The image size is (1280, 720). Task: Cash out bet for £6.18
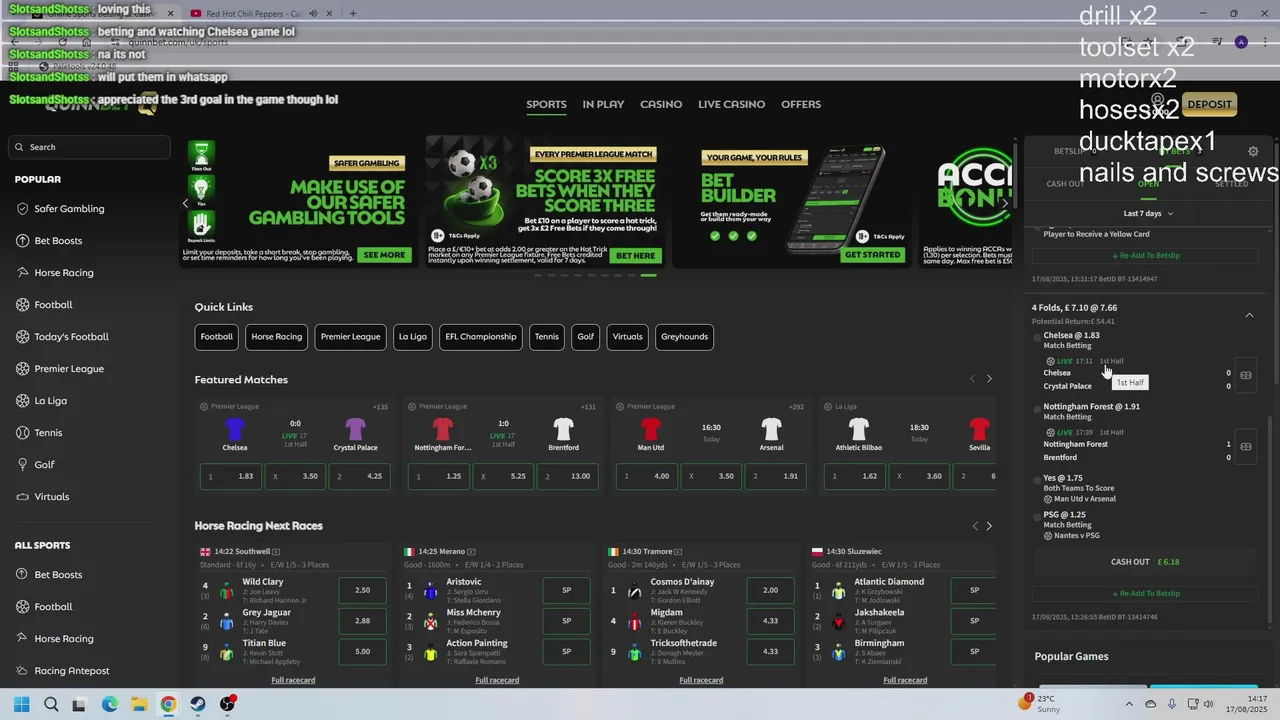pos(1146,562)
